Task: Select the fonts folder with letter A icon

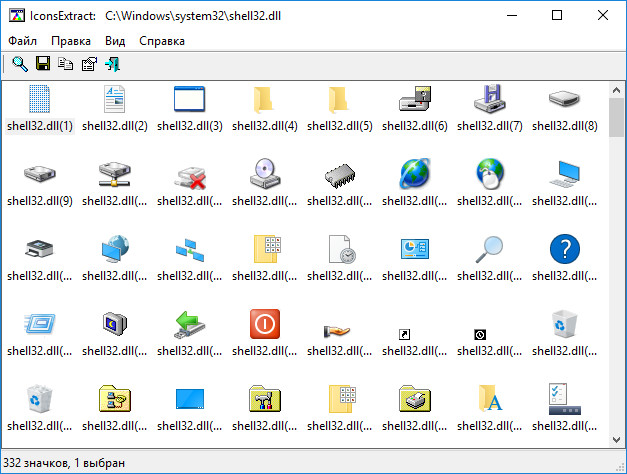Action: [490, 399]
